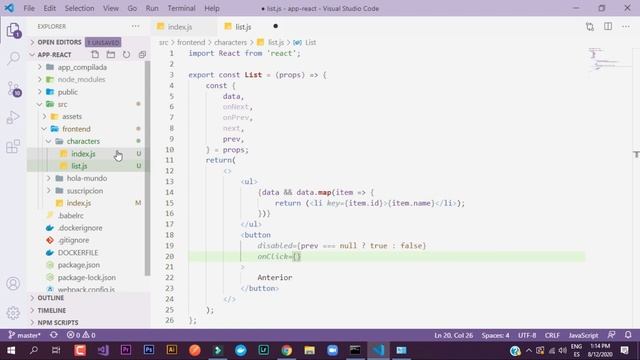Collapse the APP-REACT section
640x360 pixels.
(x=54, y=55)
